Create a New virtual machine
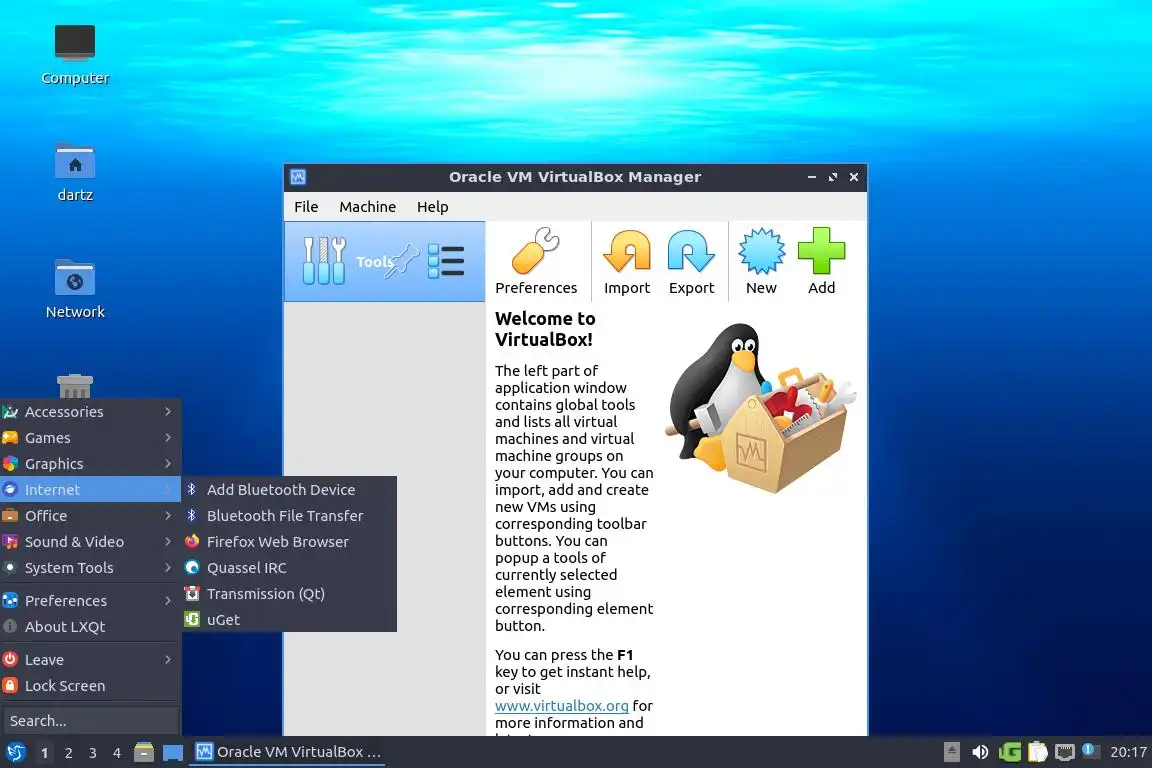The height and width of the screenshot is (768, 1152). 761,261
